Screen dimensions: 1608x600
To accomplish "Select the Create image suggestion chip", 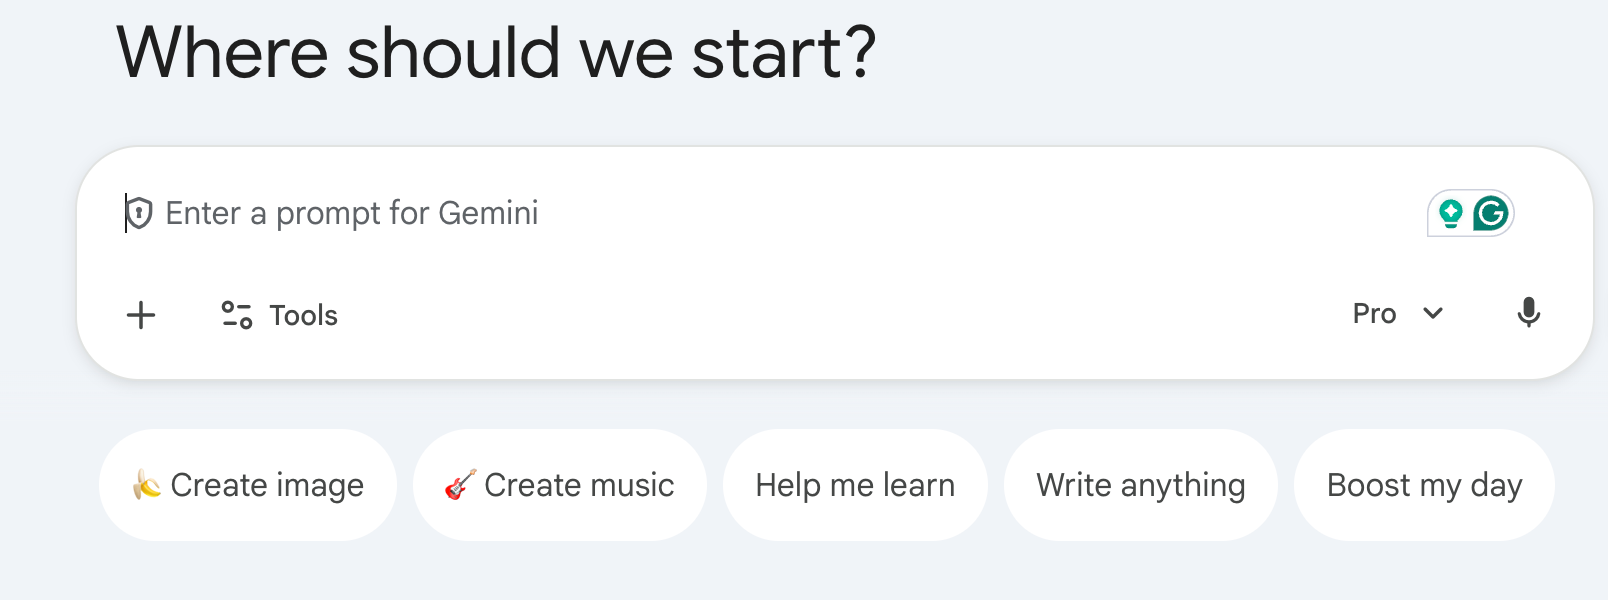I will point(267,485).
